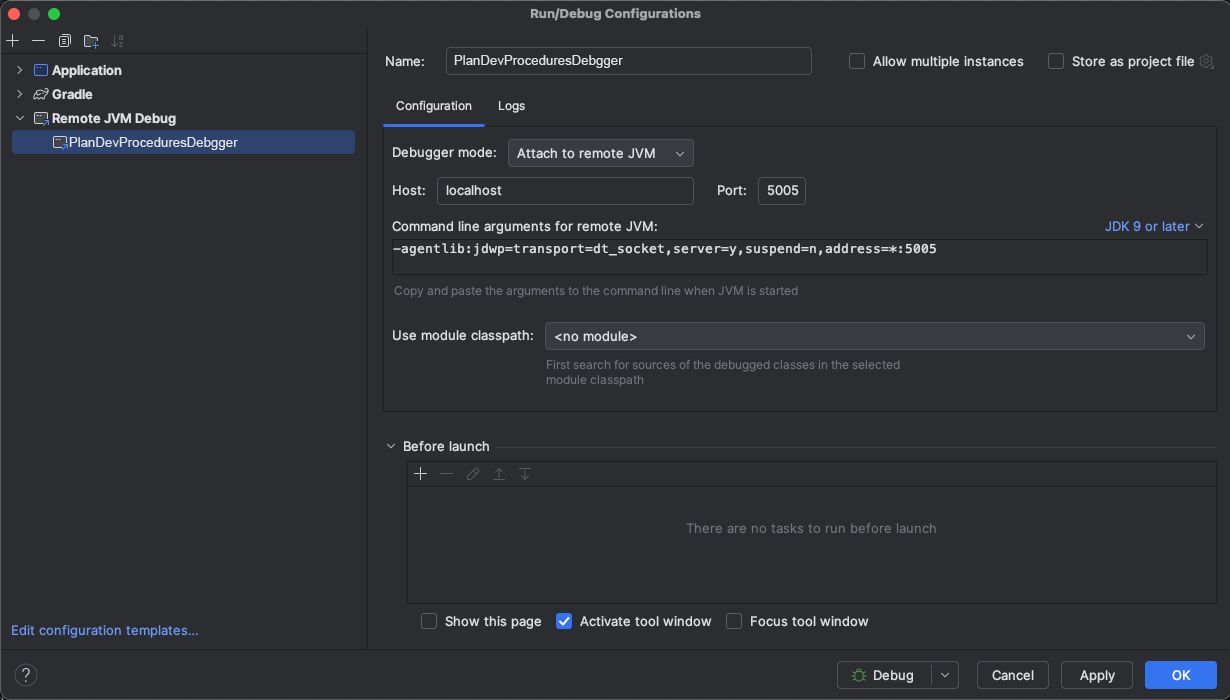Check Store as project file

coord(1055,61)
